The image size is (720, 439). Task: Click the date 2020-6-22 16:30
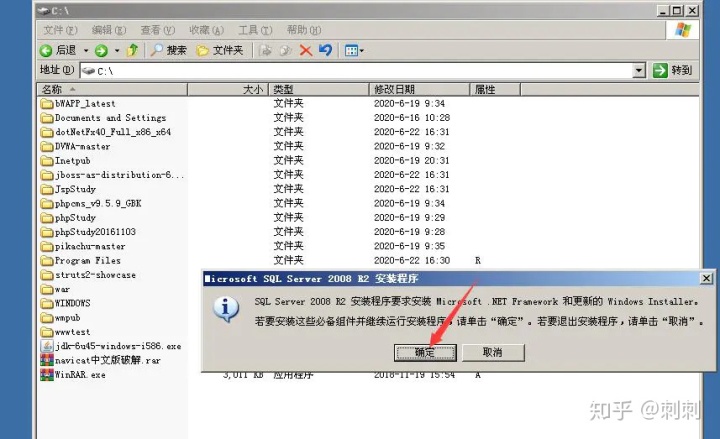pos(412,261)
